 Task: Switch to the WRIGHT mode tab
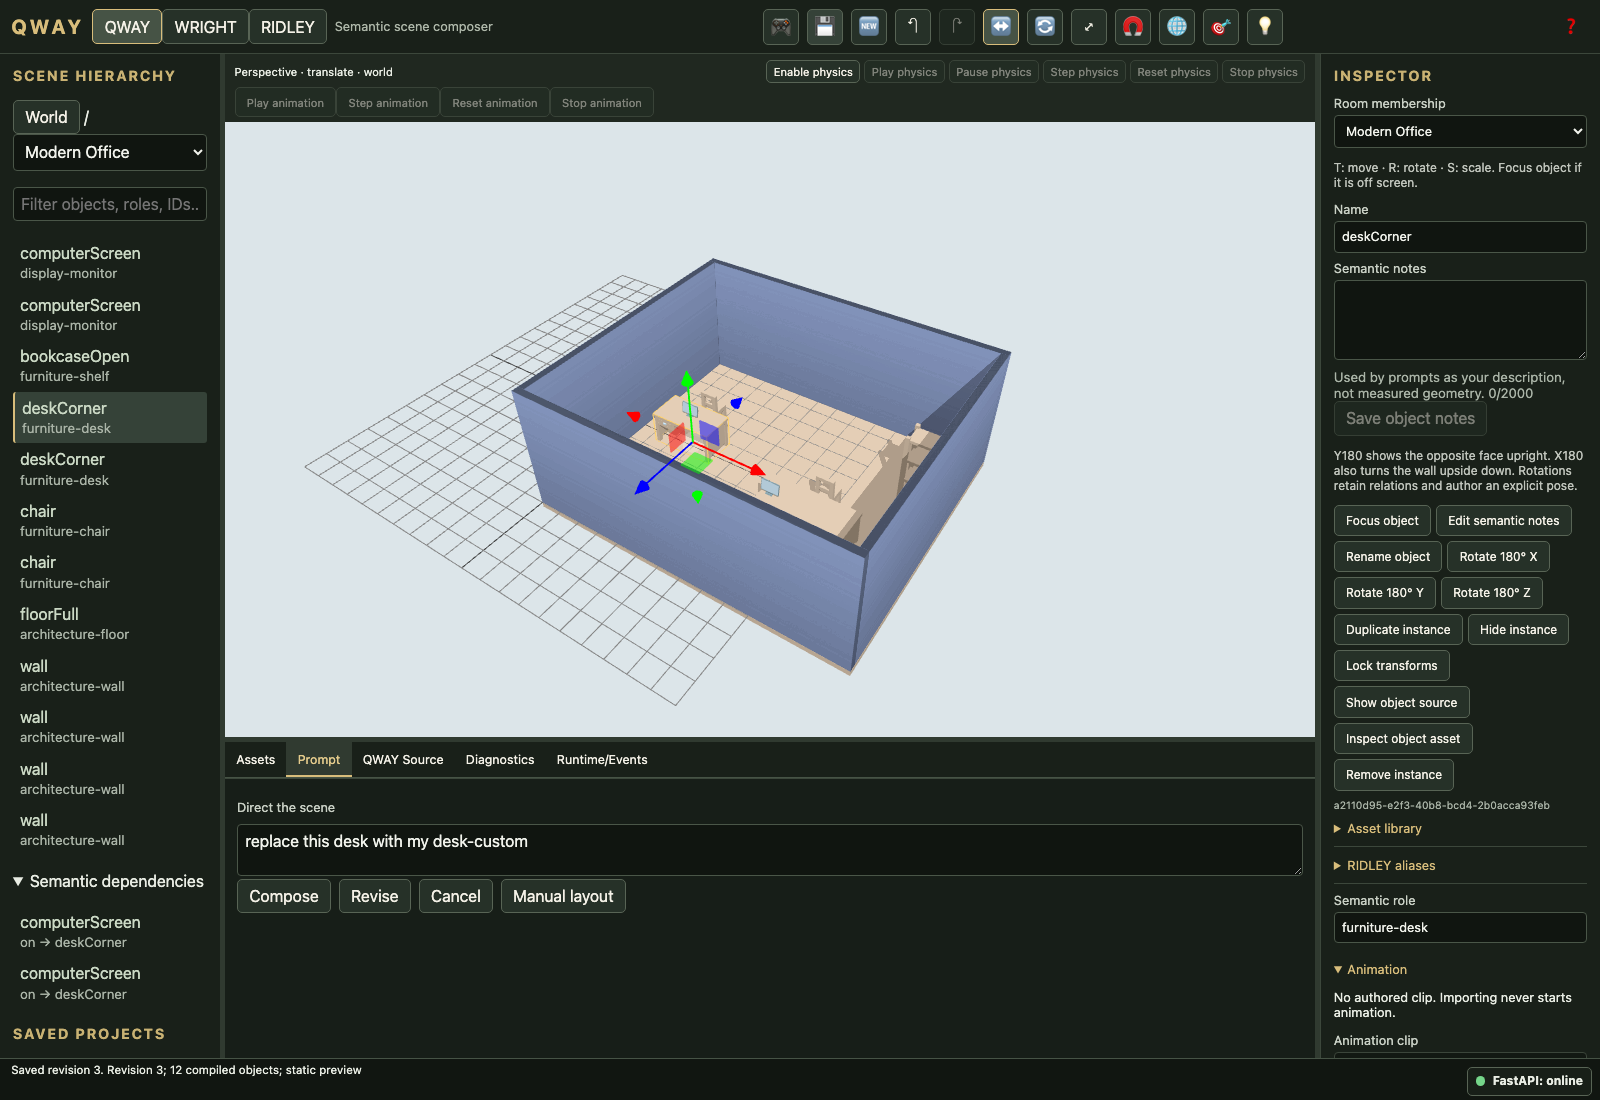205,27
